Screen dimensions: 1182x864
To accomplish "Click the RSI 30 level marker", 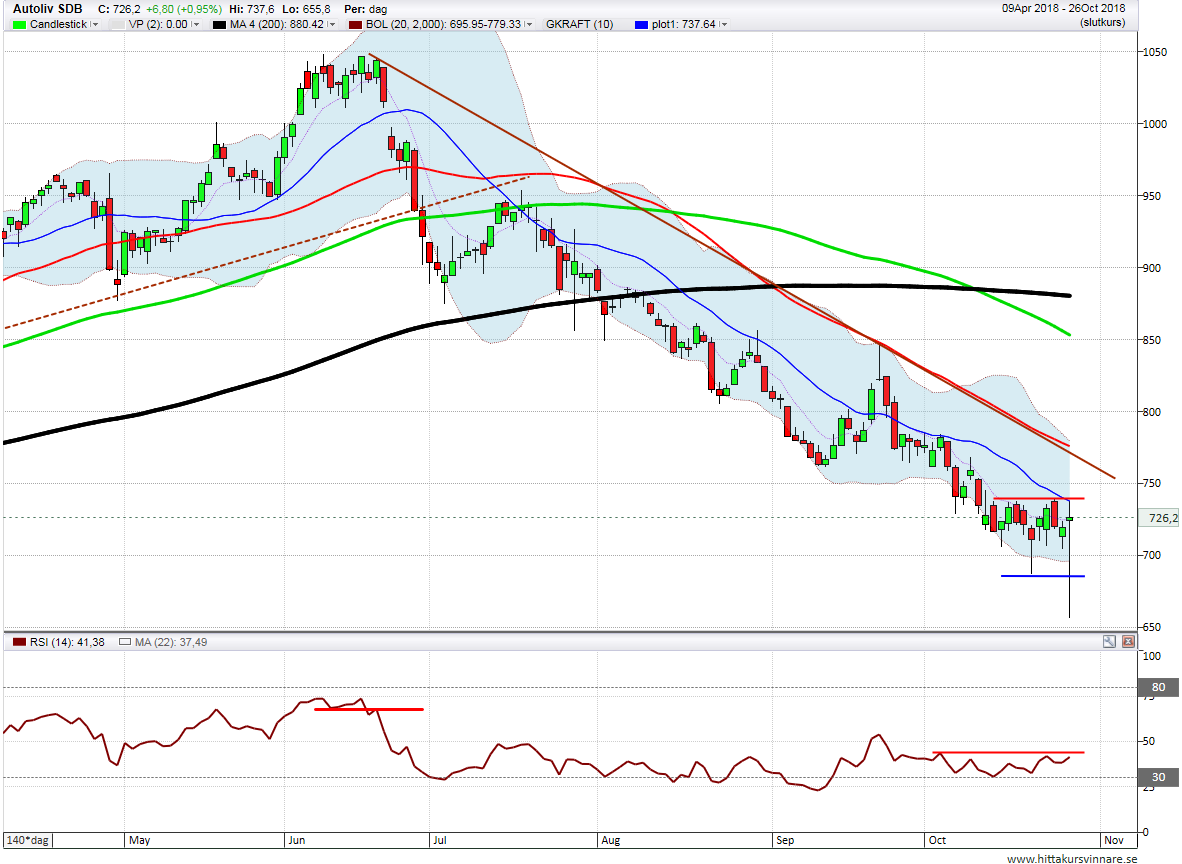I will click(1158, 777).
